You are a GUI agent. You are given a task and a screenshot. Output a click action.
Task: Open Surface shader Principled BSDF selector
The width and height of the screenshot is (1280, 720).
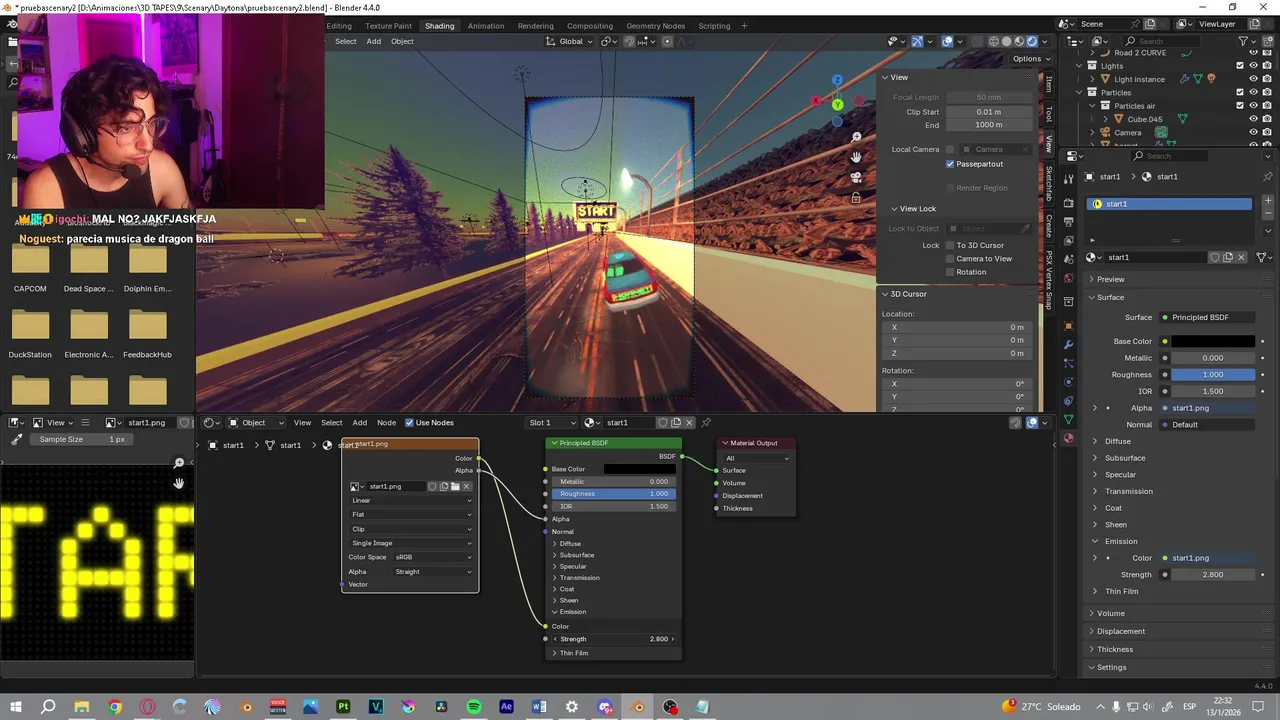(1207, 317)
